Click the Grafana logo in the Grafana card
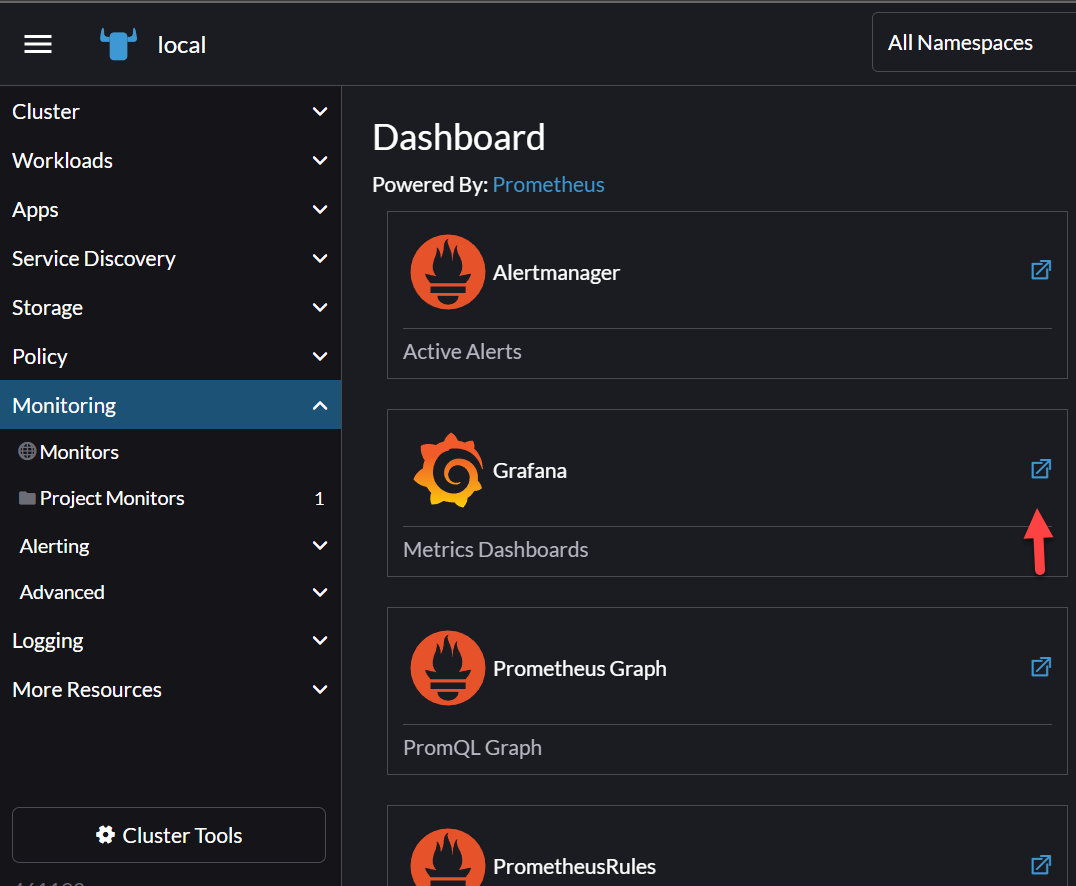This screenshot has width=1076, height=886. (447, 470)
